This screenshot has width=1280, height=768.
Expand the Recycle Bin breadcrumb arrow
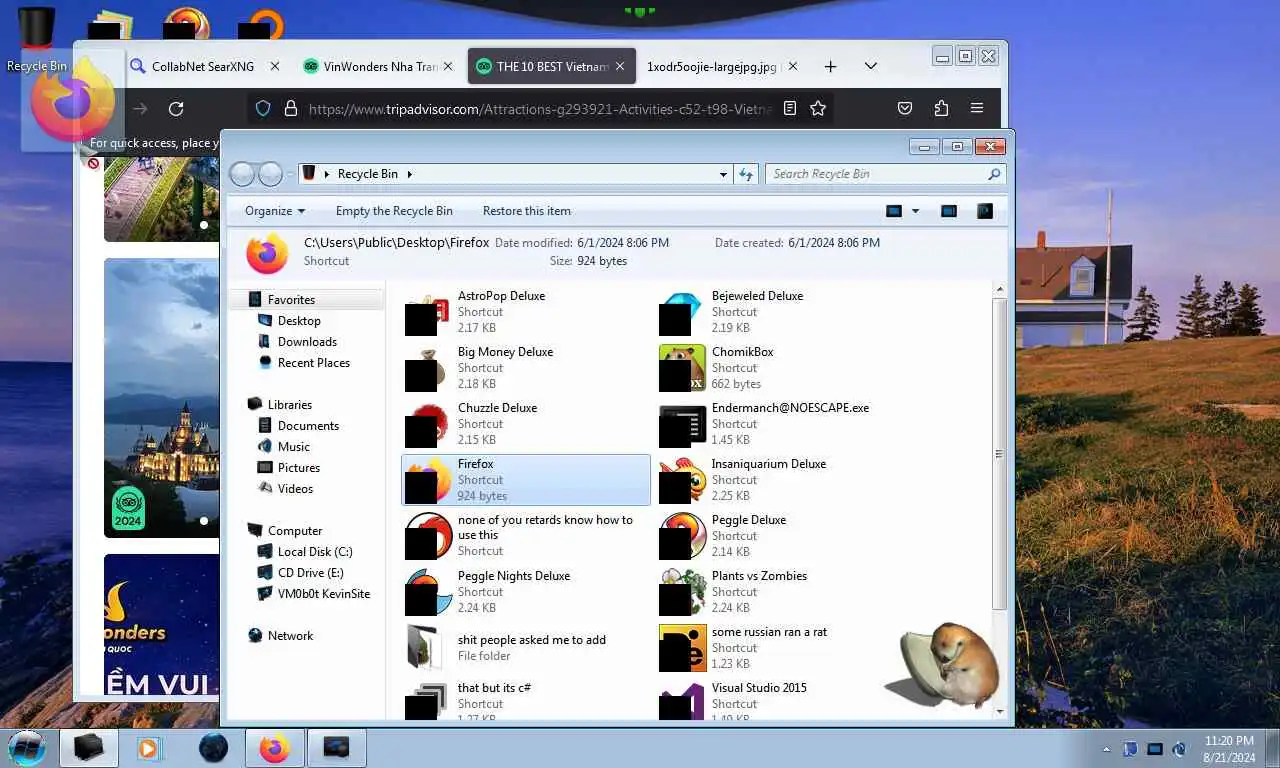tap(410, 174)
